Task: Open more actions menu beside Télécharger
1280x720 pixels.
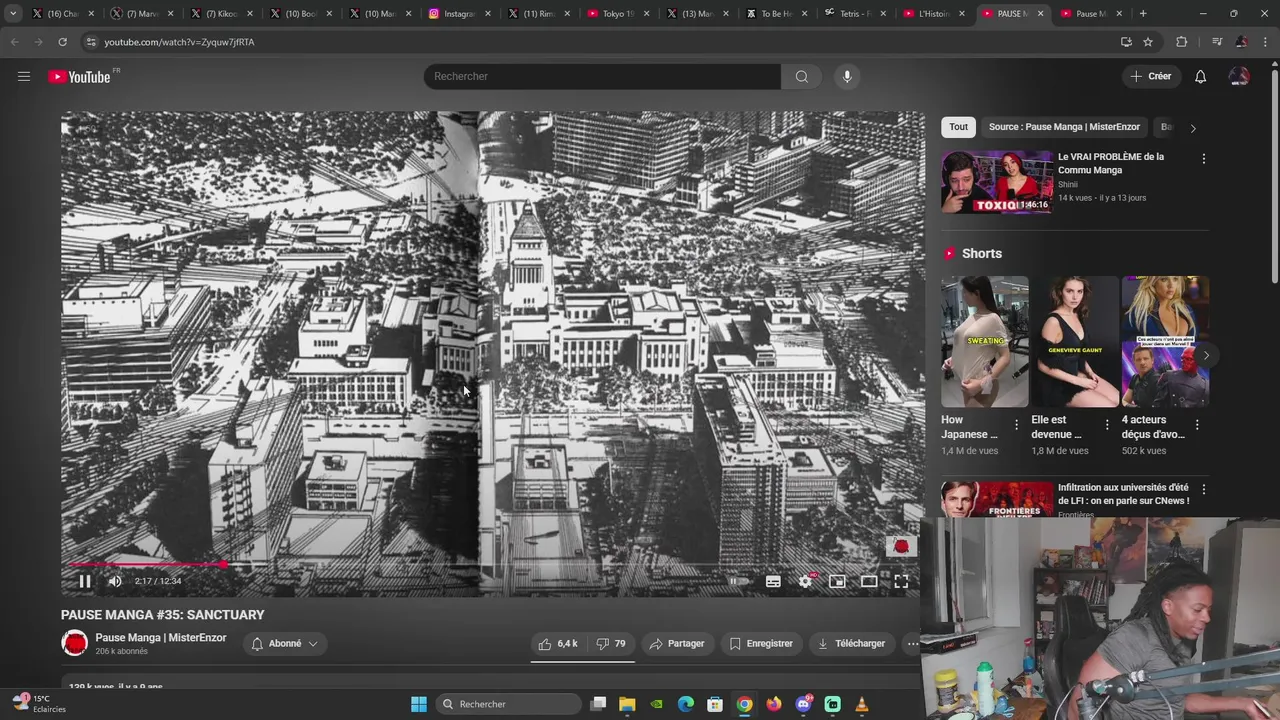Action: [912, 644]
